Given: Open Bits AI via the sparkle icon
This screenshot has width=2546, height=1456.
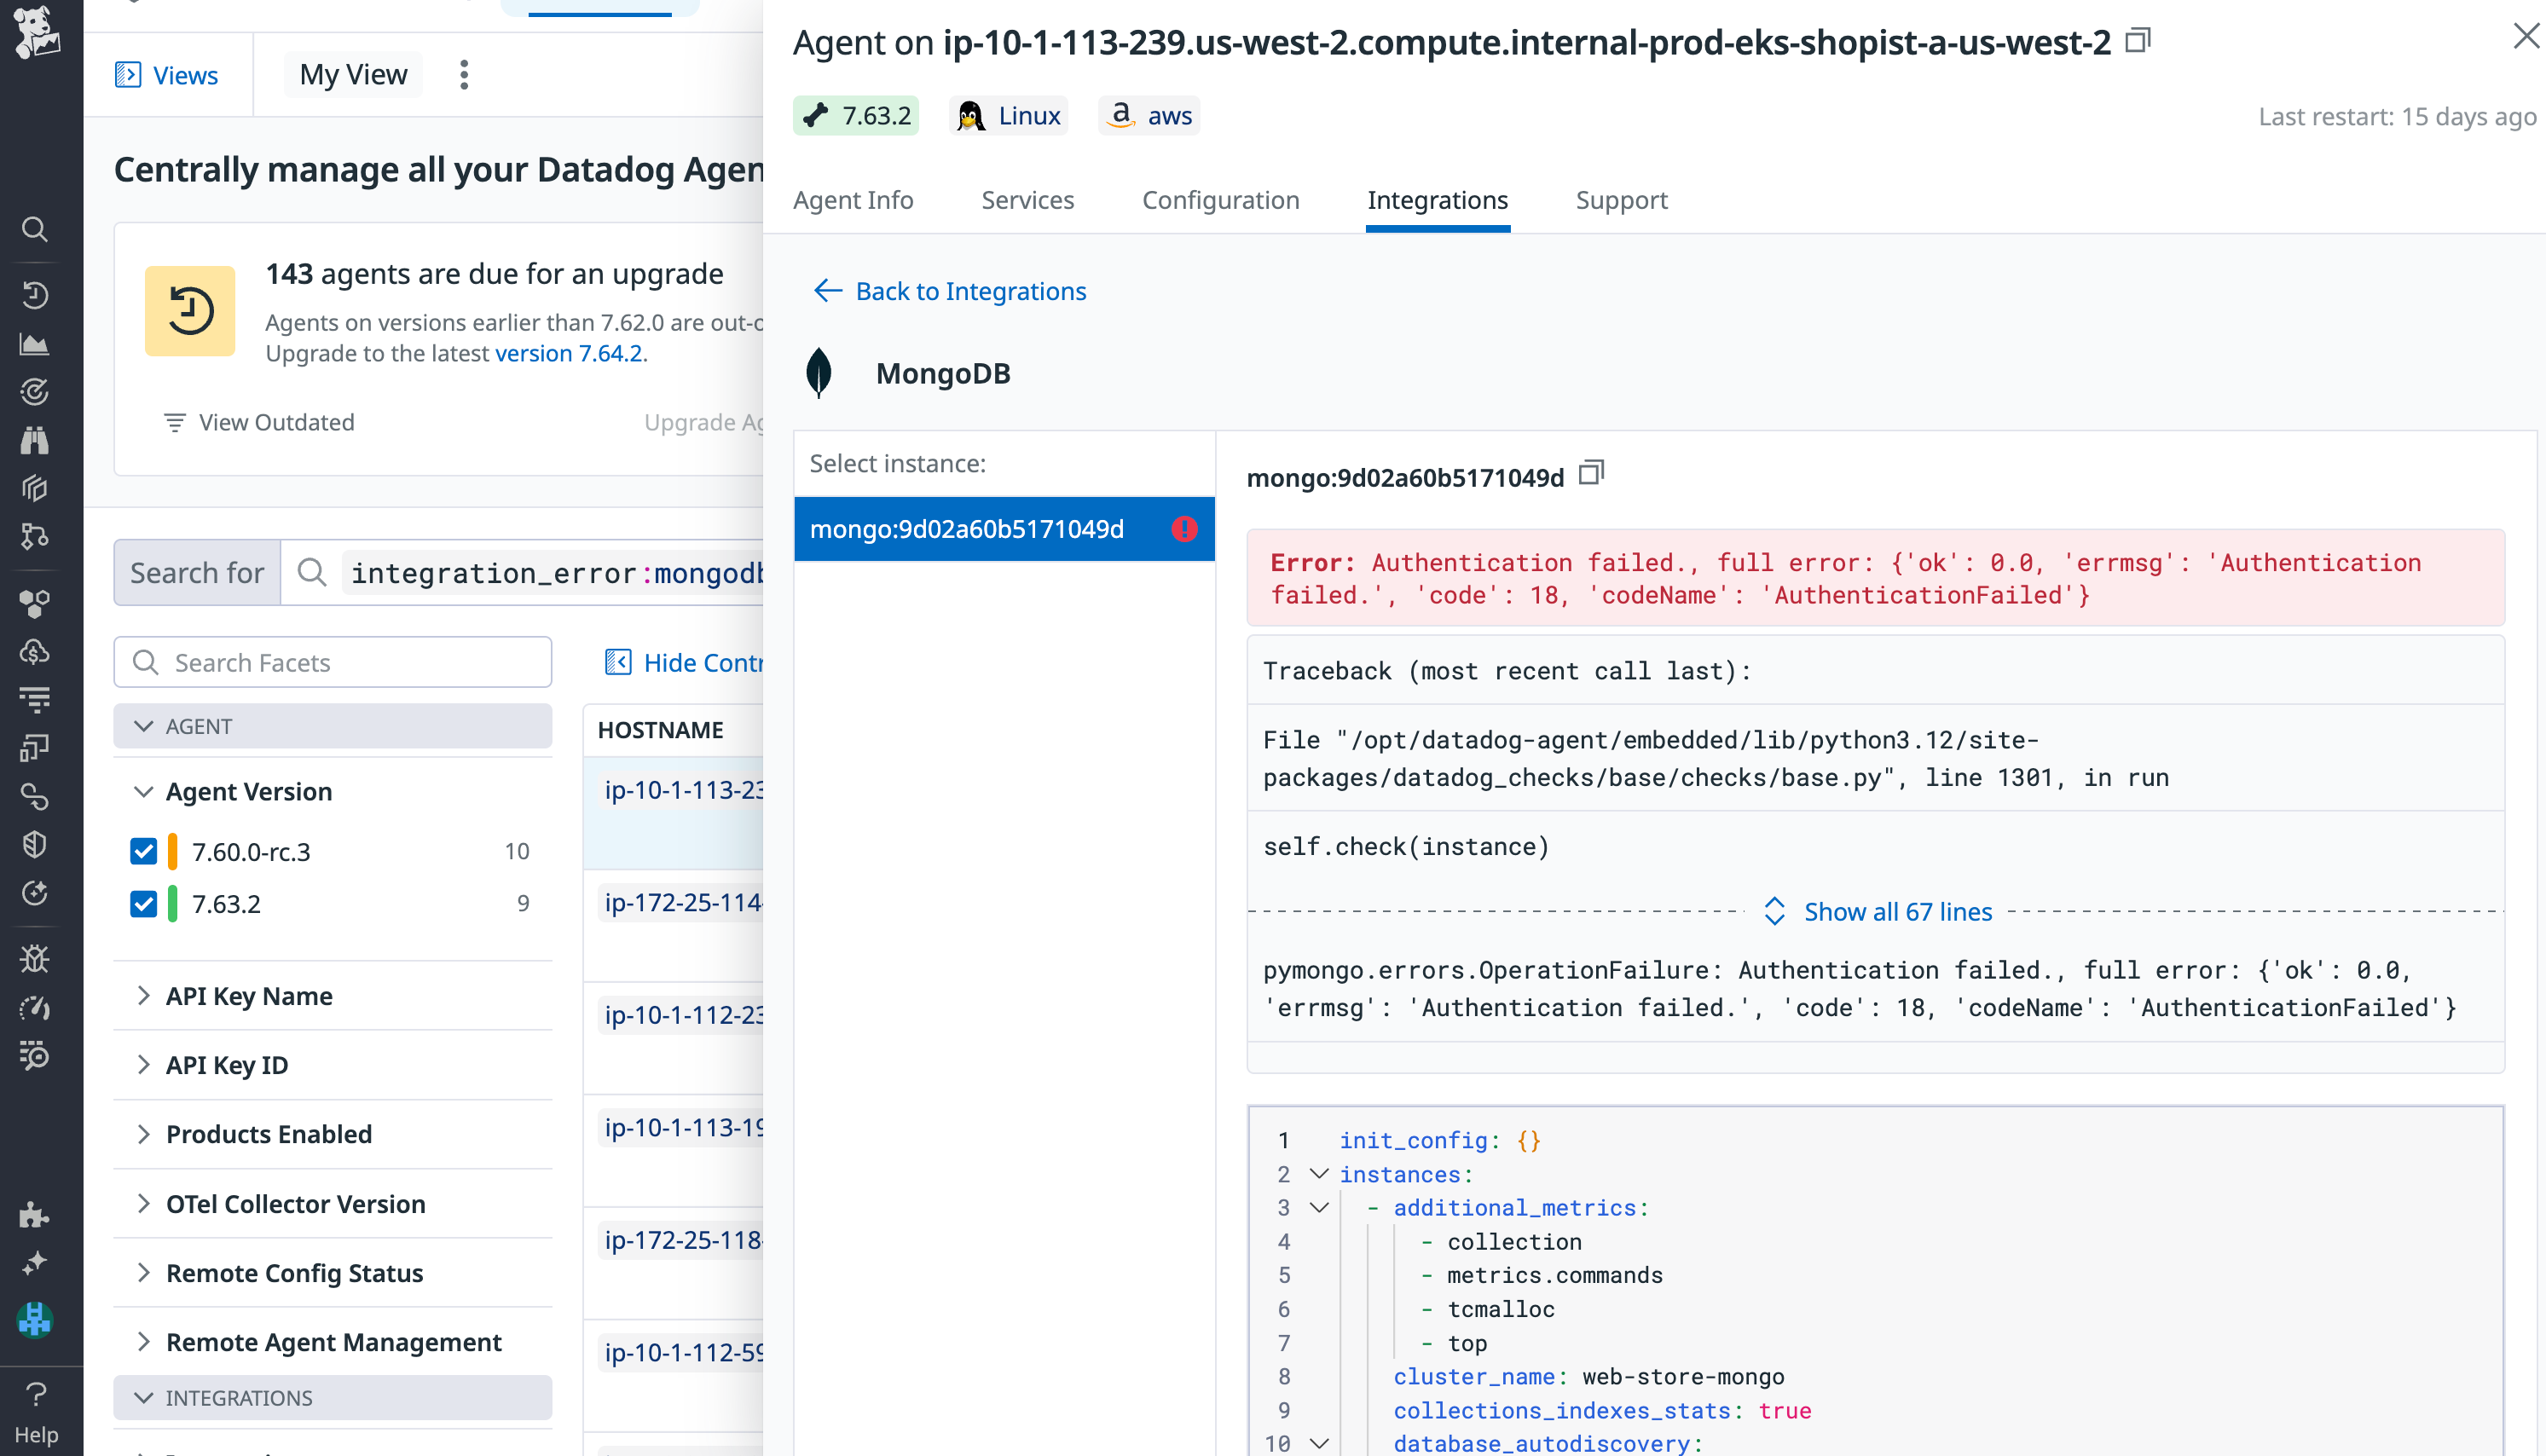Looking at the screenshot, I should tap(35, 1262).
